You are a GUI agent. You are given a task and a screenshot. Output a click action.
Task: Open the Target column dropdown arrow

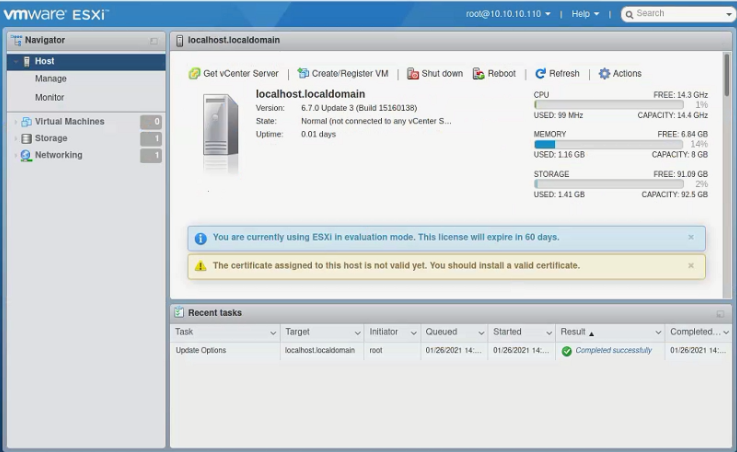click(358, 333)
